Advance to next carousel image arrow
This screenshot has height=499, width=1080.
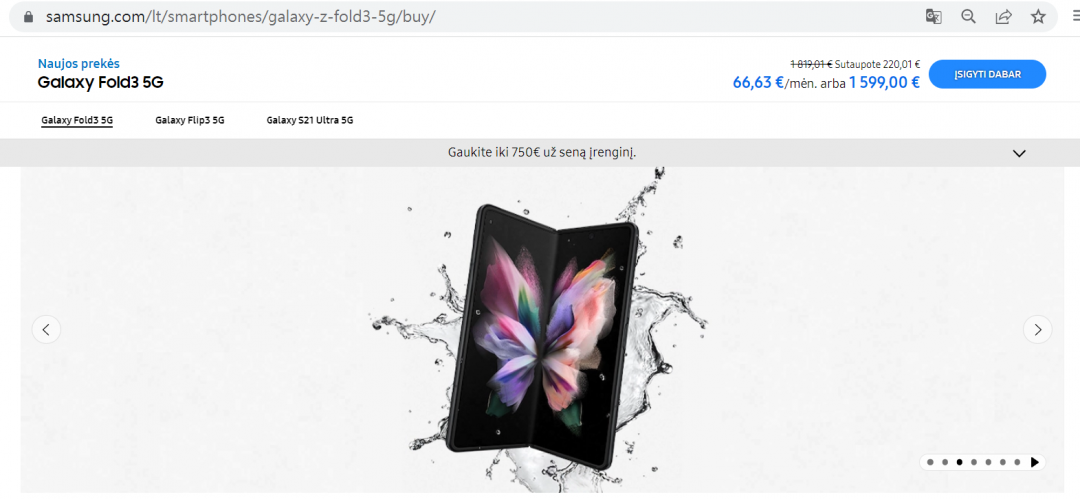point(1037,329)
